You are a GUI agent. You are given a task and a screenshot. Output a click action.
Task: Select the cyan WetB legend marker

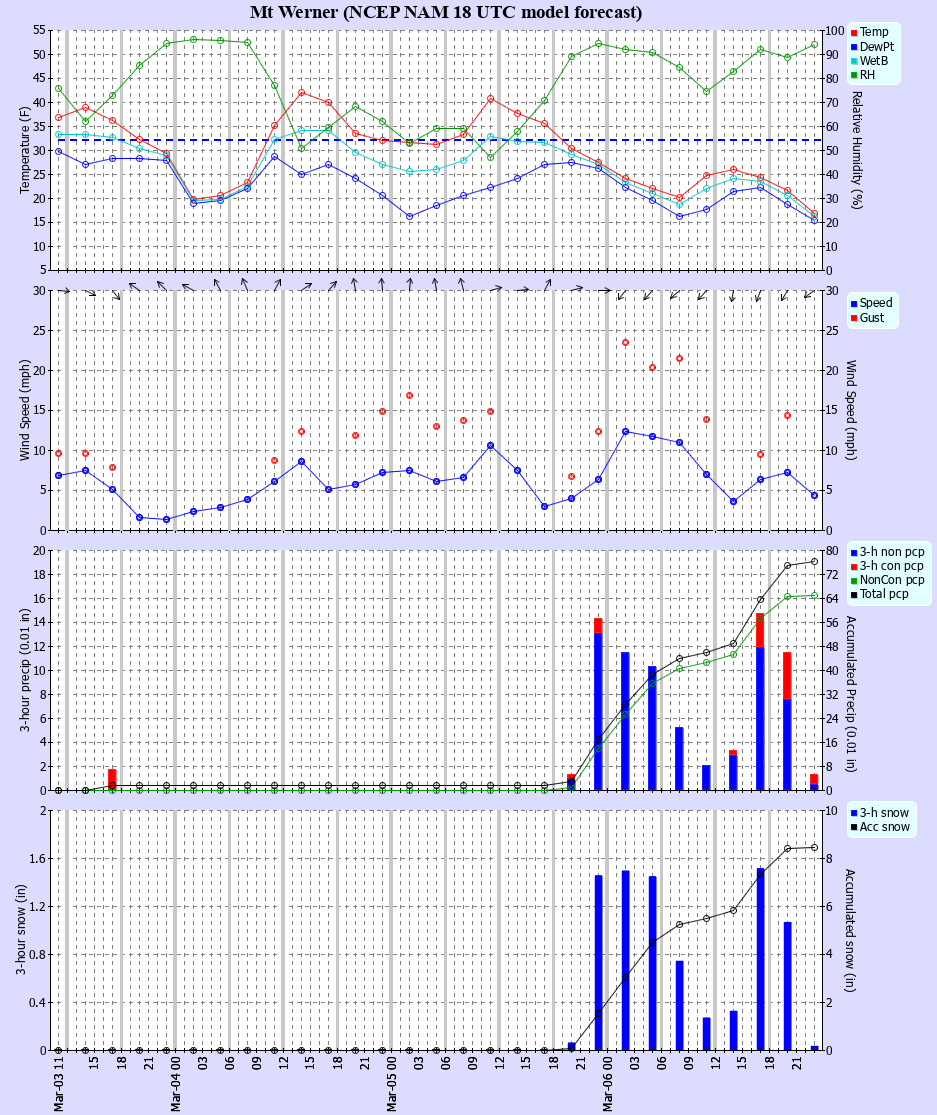point(852,59)
